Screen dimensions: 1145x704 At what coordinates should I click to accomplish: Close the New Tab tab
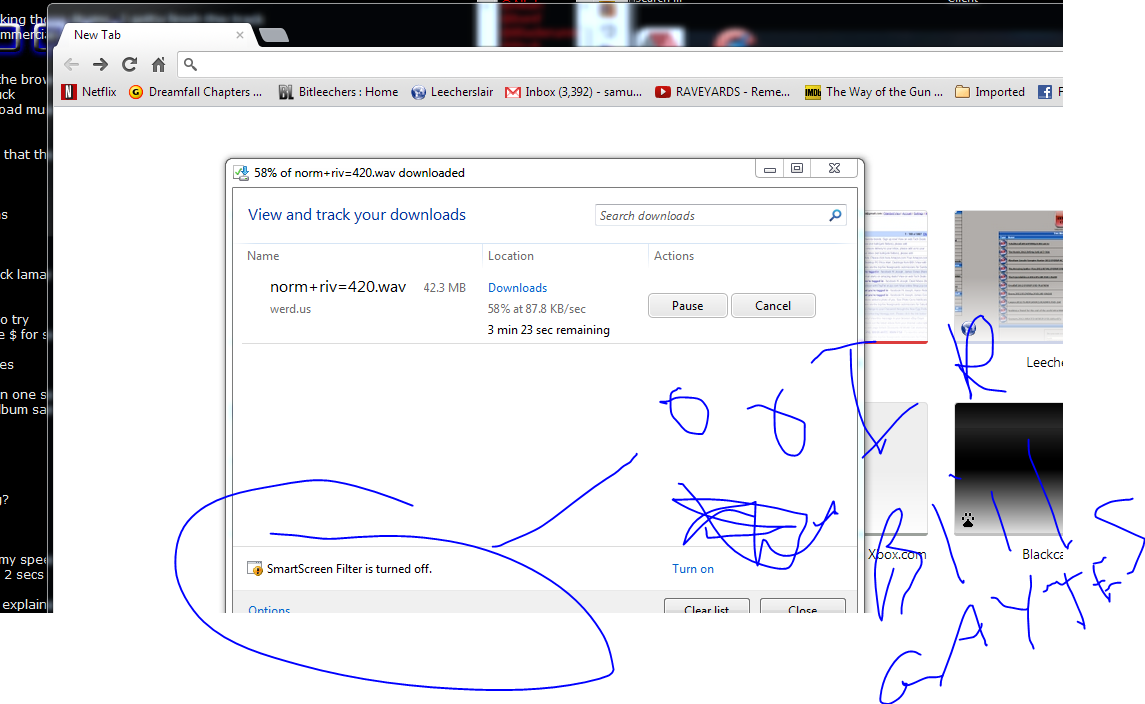(x=240, y=35)
